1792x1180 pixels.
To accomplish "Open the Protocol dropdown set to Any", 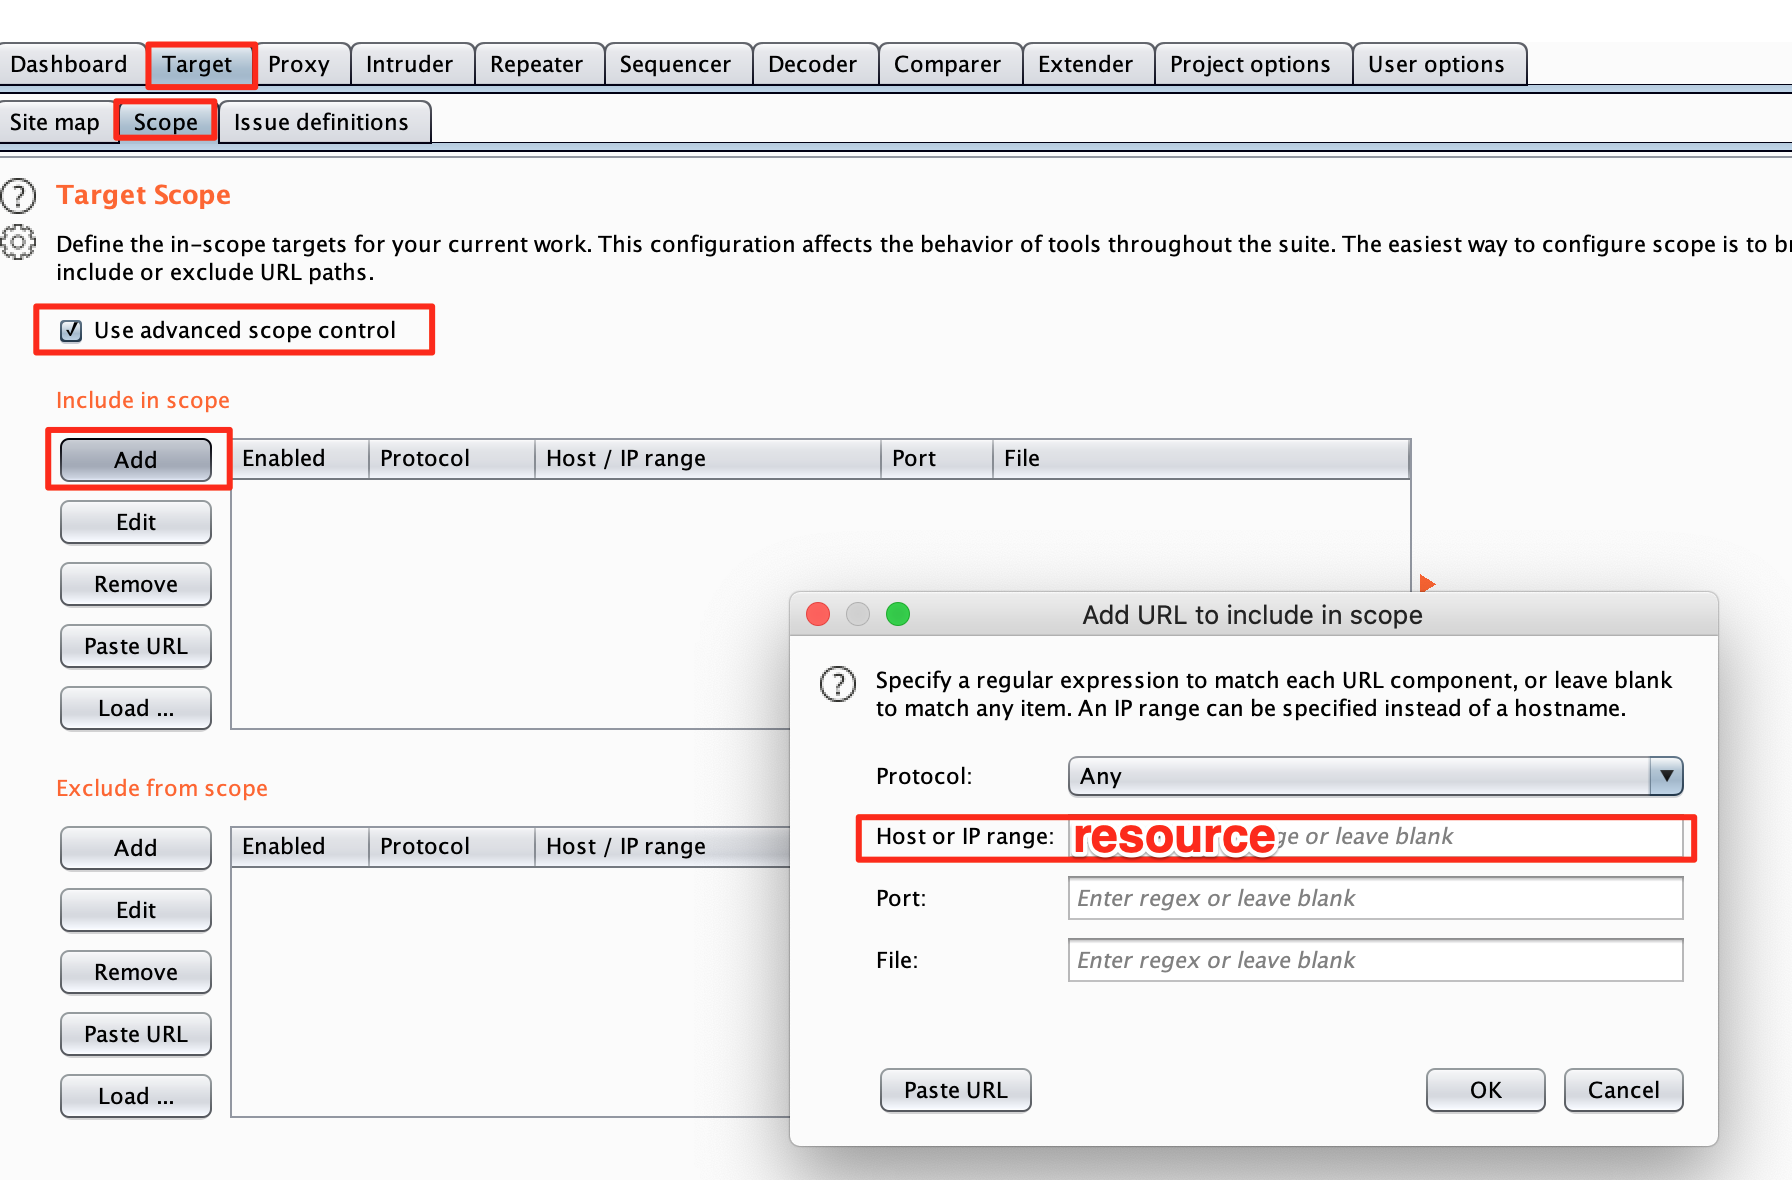I will 1375,776.
